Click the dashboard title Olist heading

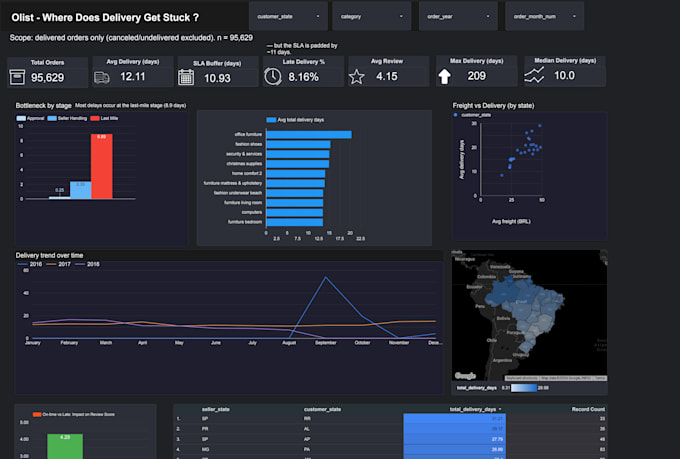[x=105, y=18]
